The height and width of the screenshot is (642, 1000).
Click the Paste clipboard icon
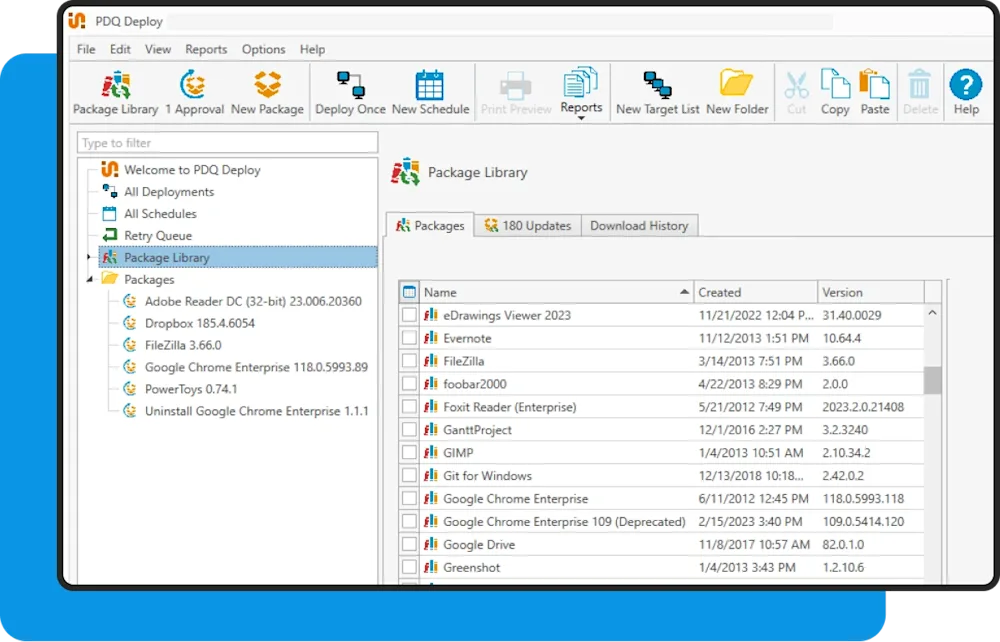[874, 93]
